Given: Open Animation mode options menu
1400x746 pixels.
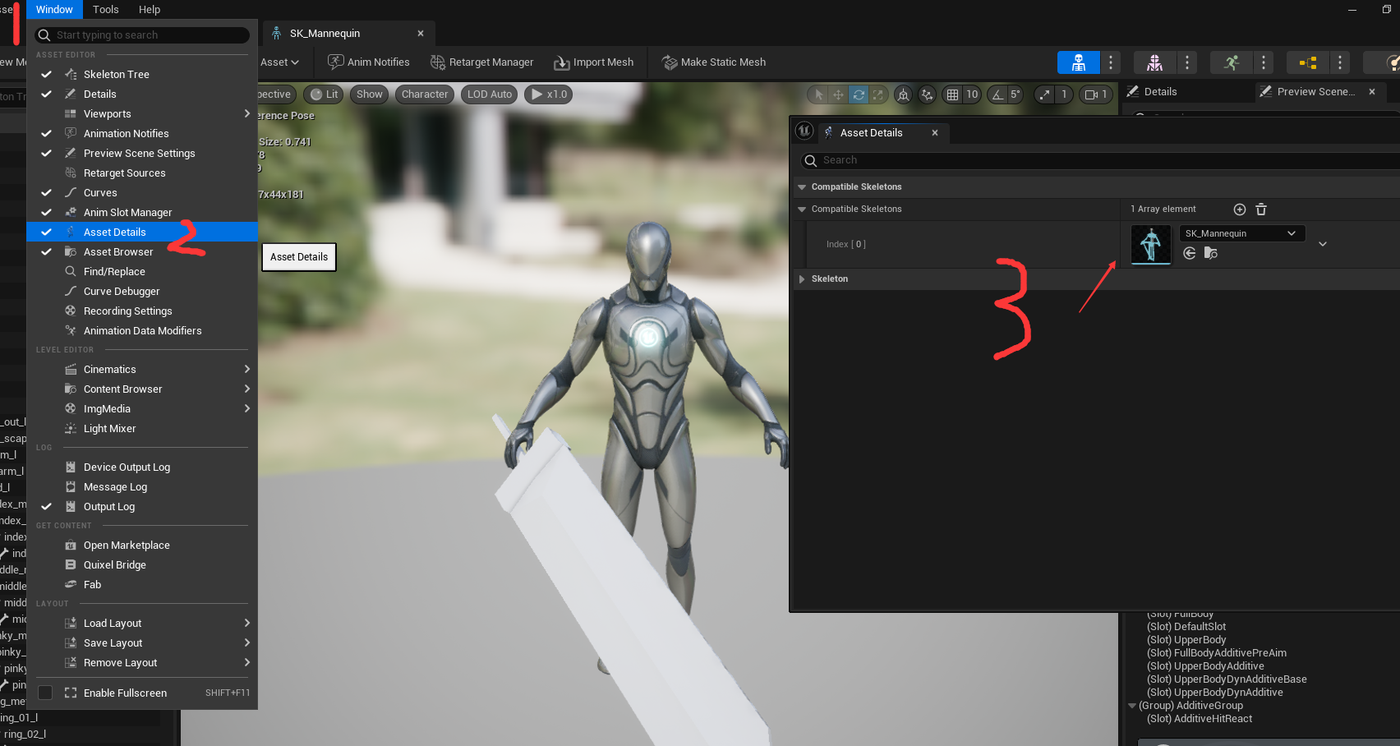Looking at the screenshot, I should pyautogui.click(x=1262, y=62).
